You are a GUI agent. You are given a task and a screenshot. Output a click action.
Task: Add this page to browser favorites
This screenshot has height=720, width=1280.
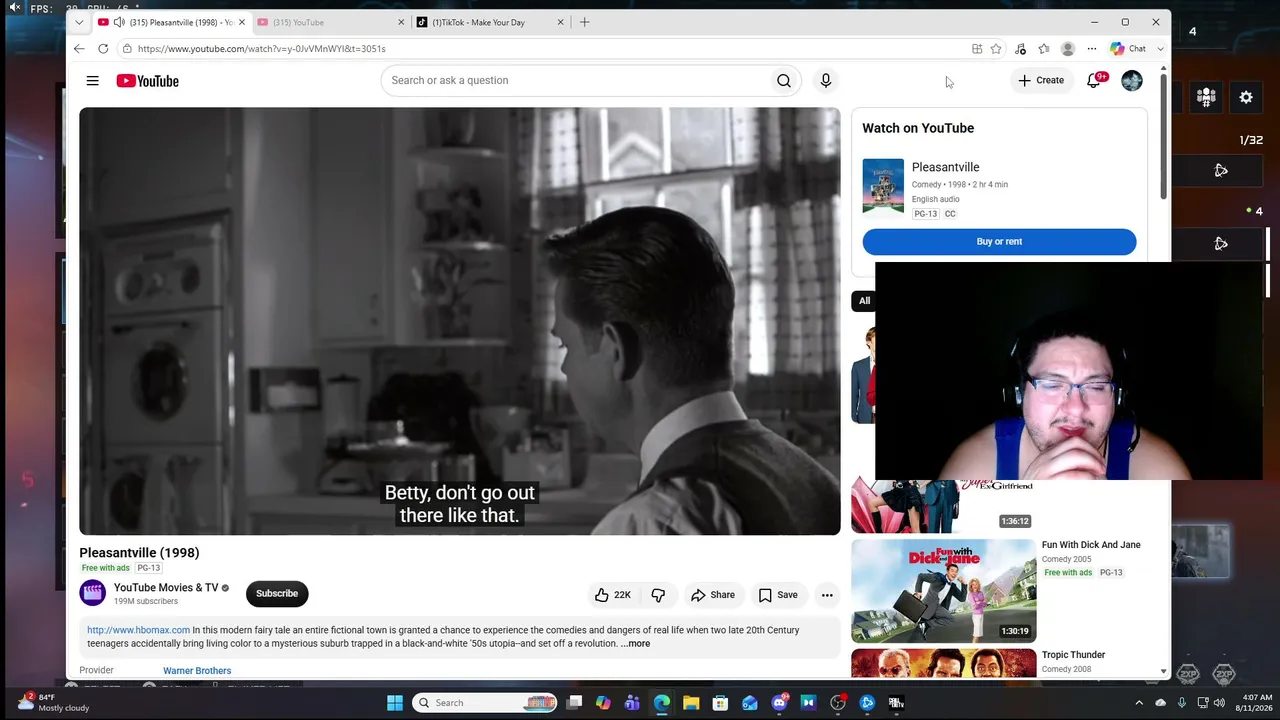coord(996,48)
